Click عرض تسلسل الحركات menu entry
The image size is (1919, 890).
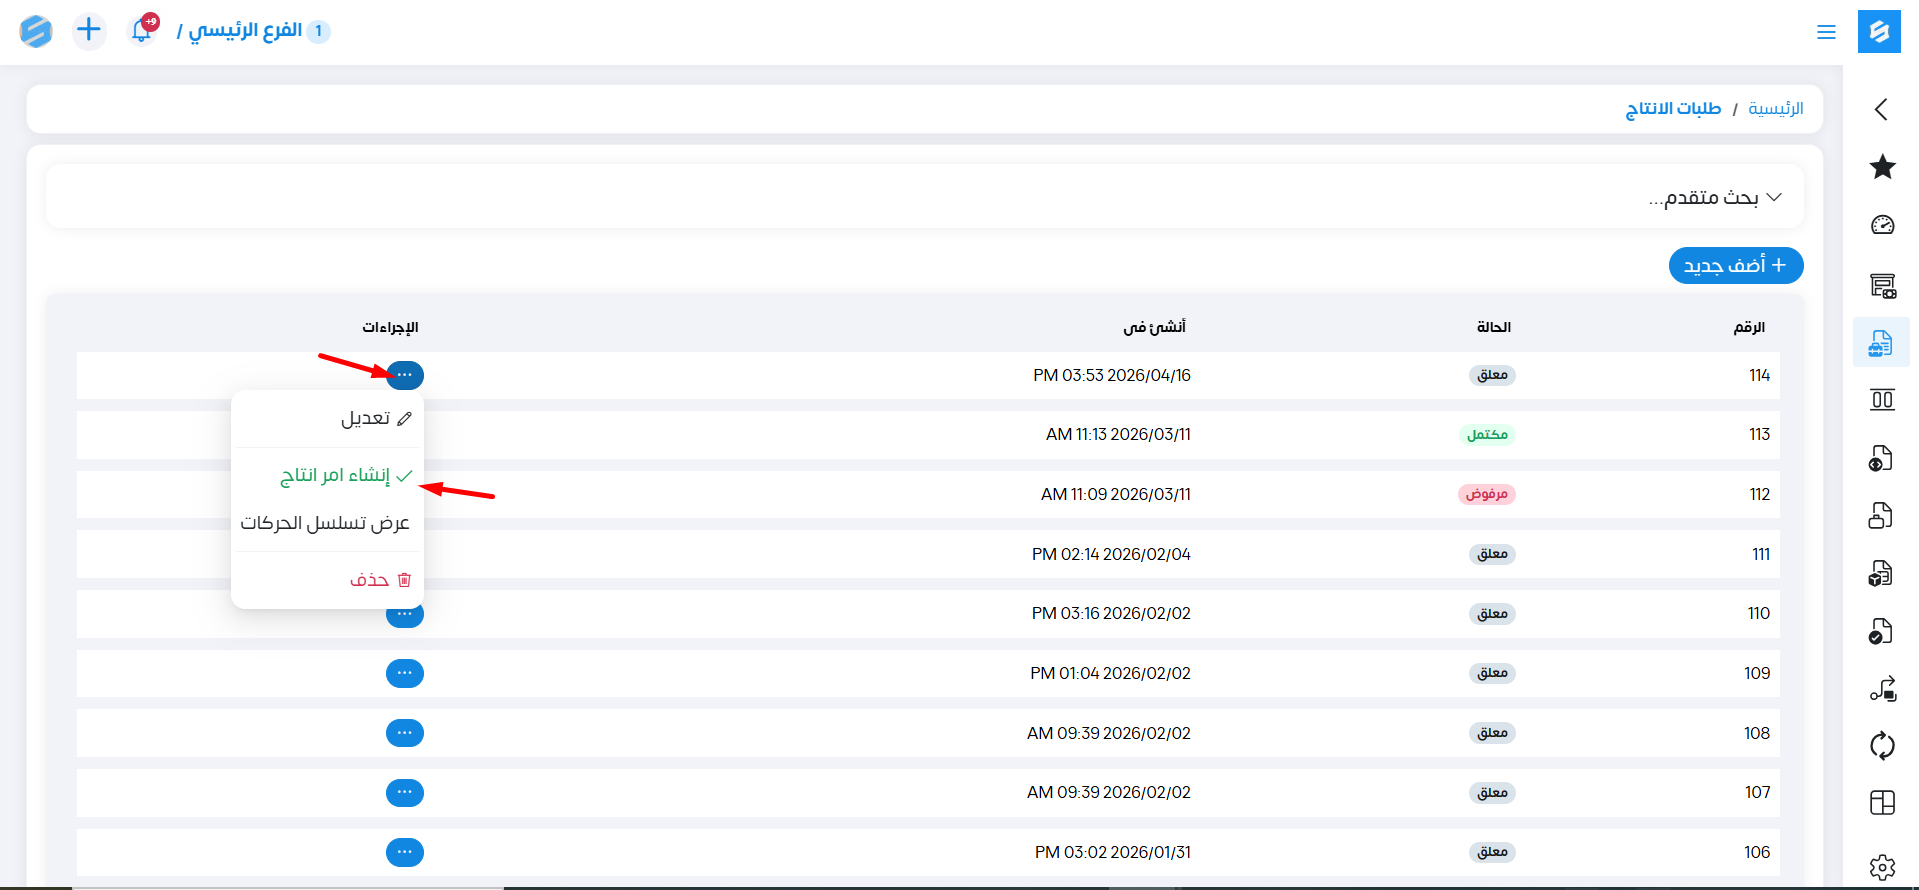click(x=325, y=523)
